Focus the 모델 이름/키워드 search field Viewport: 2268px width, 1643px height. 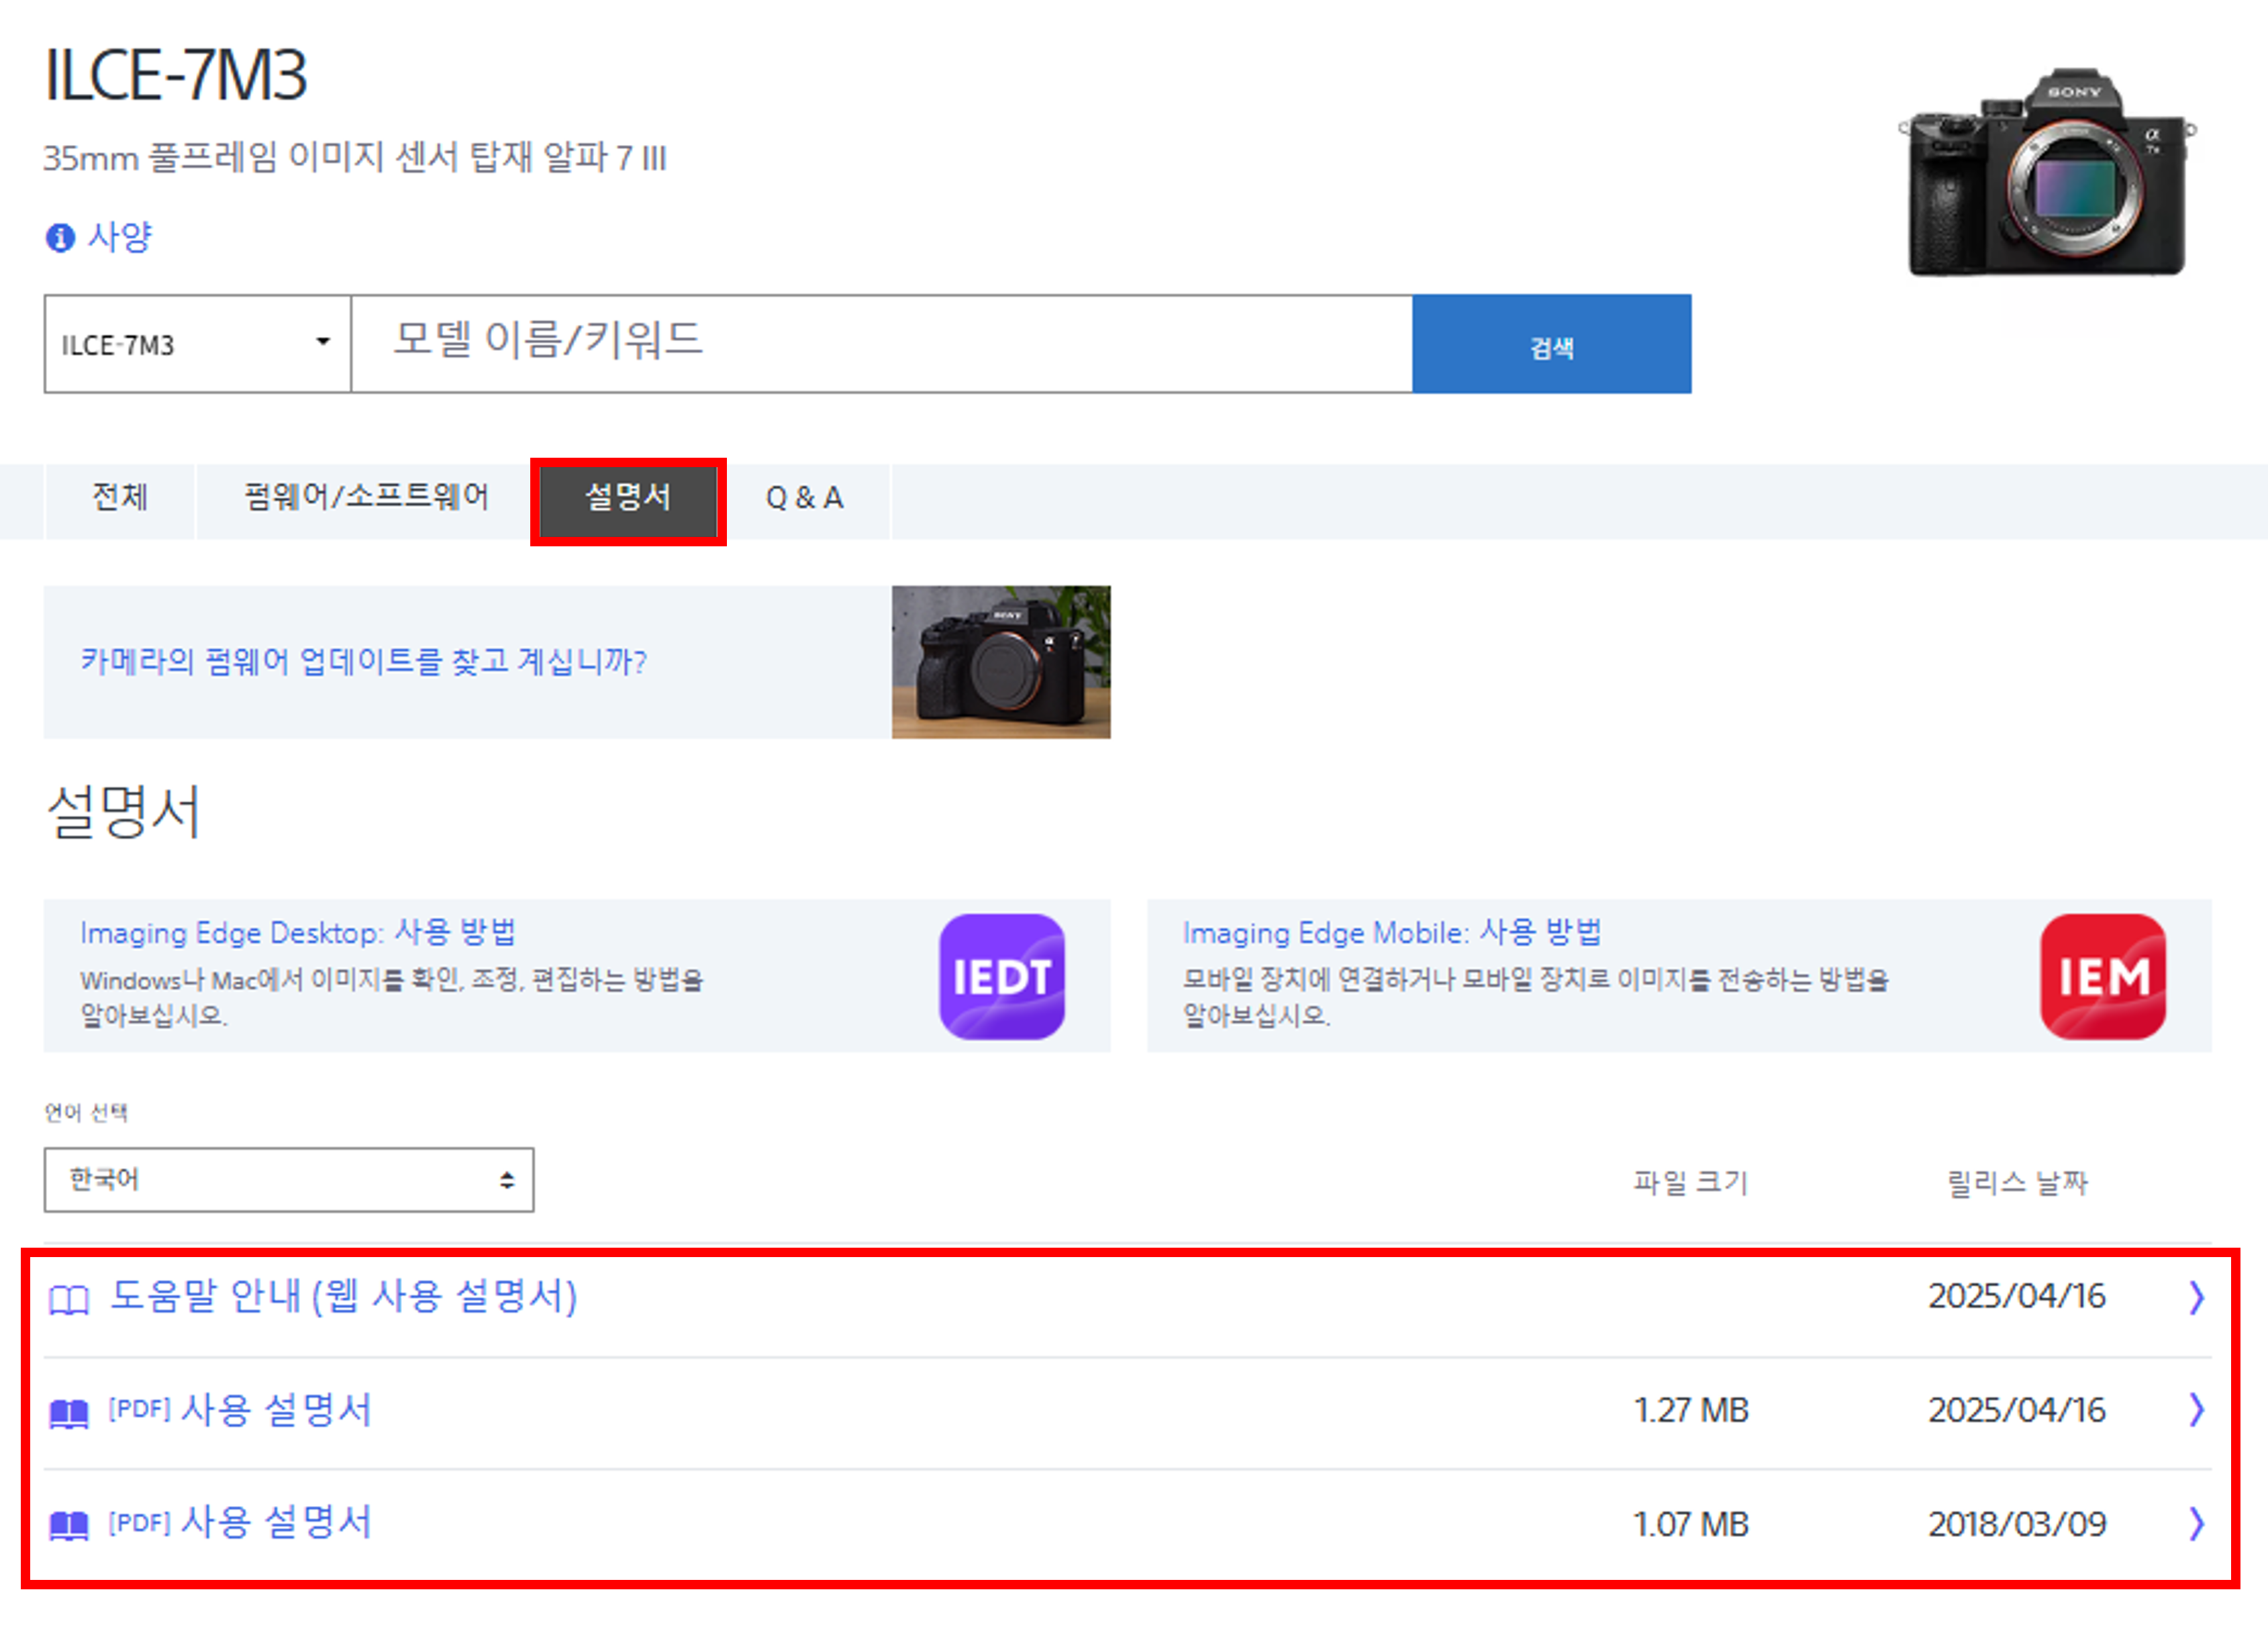click(x=881, y=344)
